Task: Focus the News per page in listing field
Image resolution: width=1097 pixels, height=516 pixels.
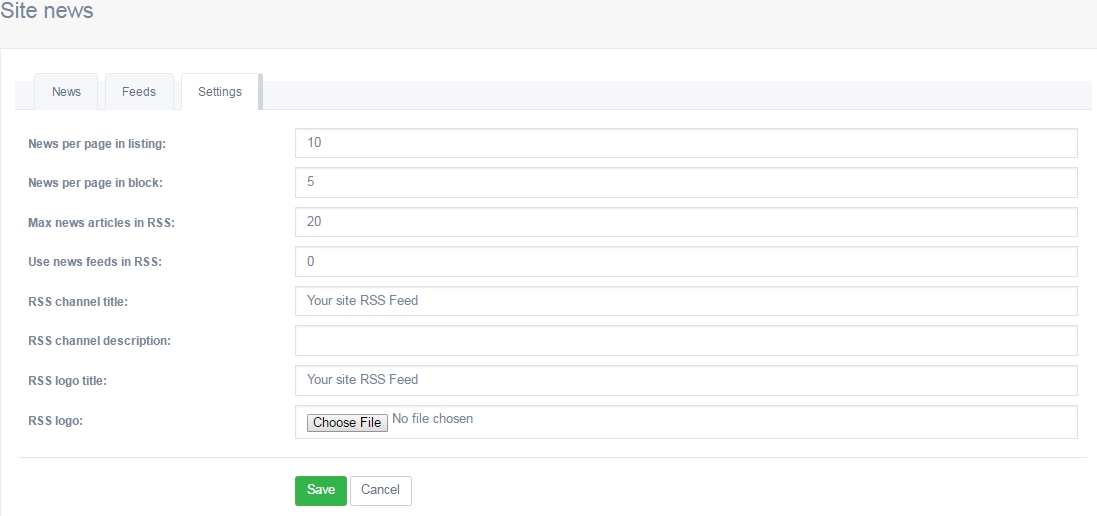Action: click(686, 143)
